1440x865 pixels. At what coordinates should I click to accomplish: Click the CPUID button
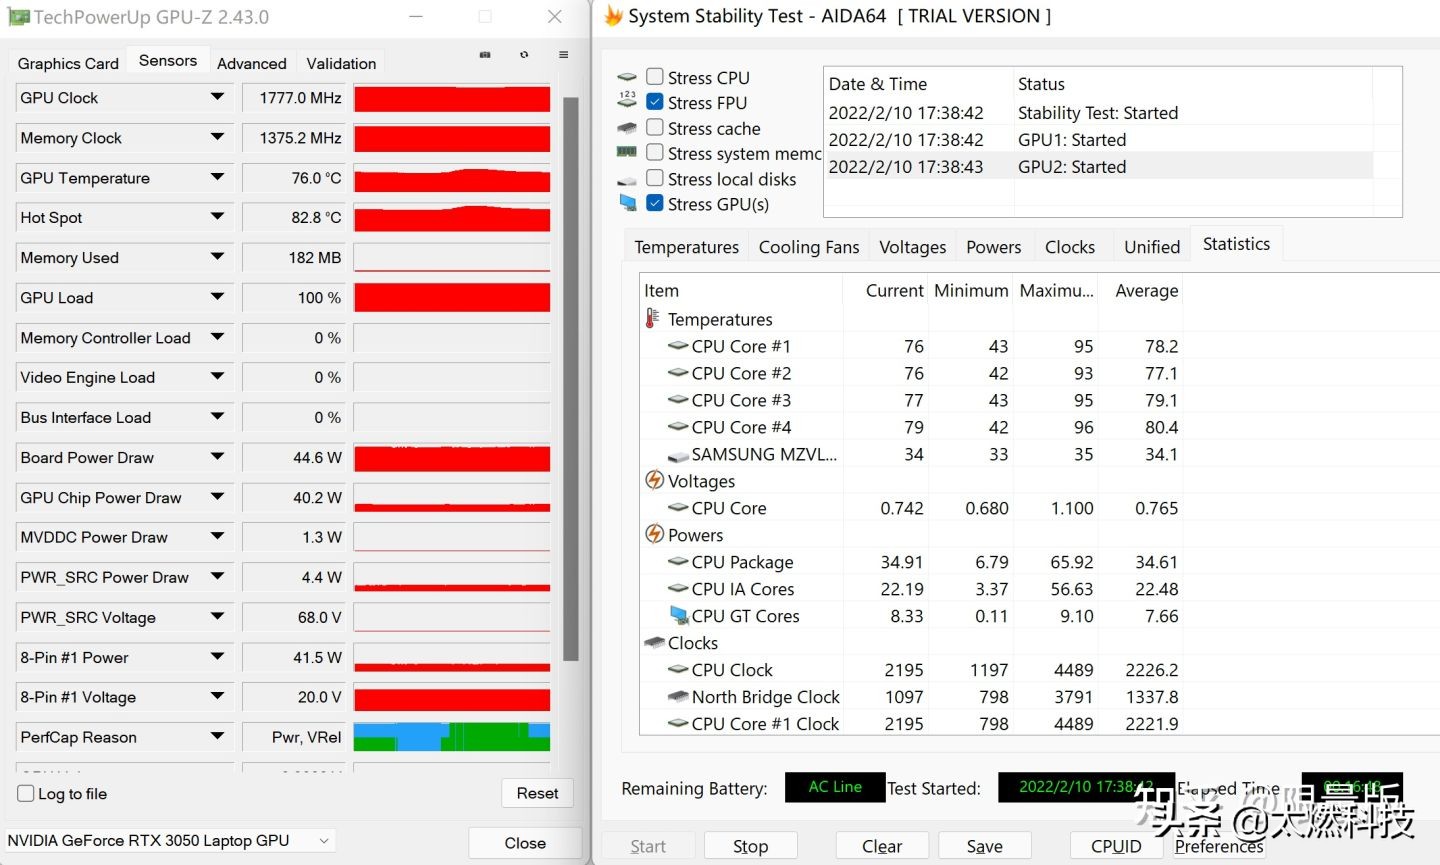pos(1116,846)
